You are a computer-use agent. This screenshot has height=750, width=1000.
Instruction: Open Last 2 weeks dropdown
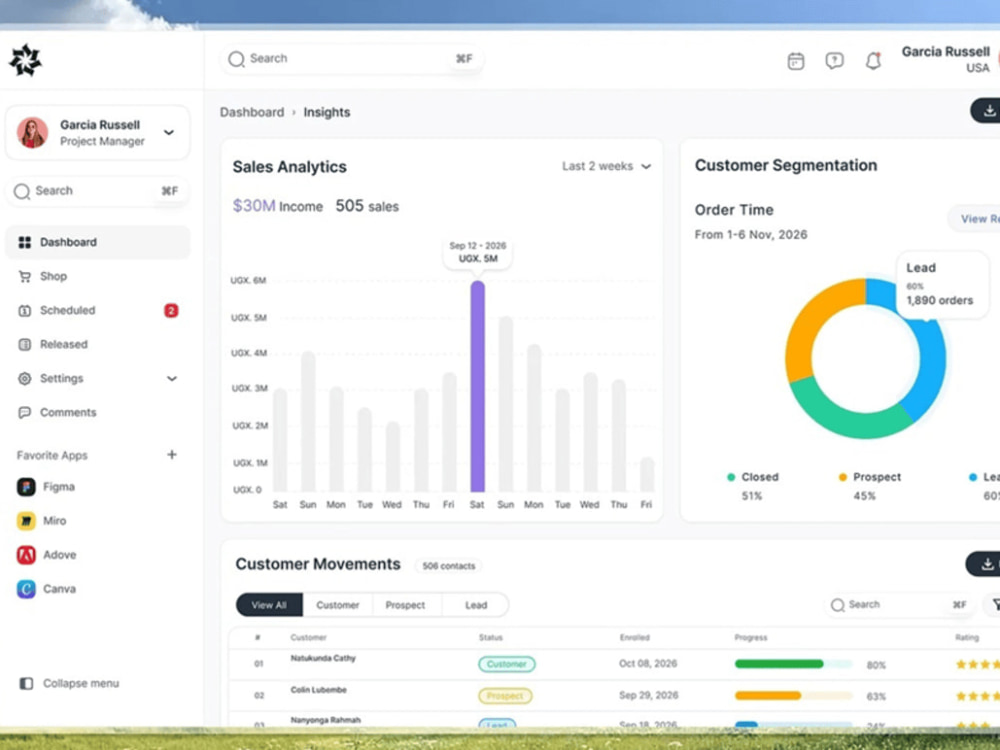pyautogui.click(x=606, y=166)
